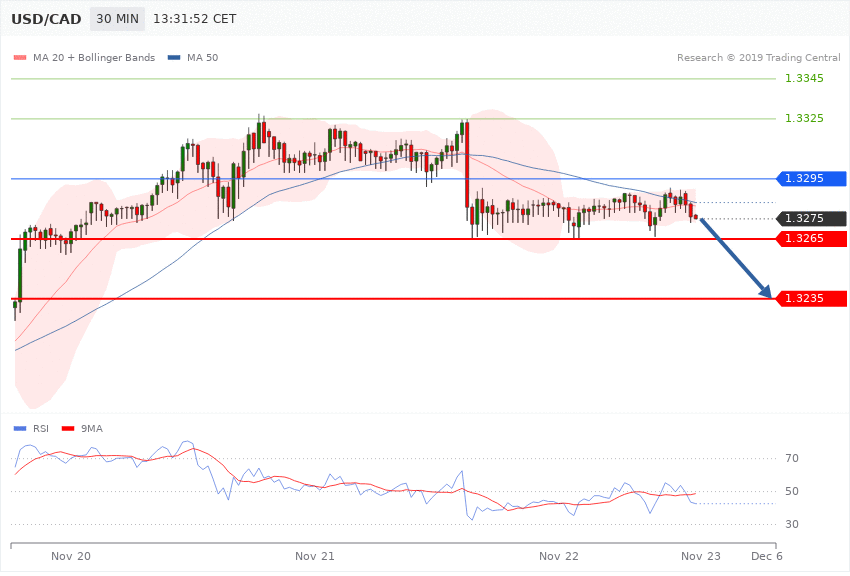Click the black 1.3275 current price tag
The height and width of the screenshot is (576, 850).
(812, 218)
